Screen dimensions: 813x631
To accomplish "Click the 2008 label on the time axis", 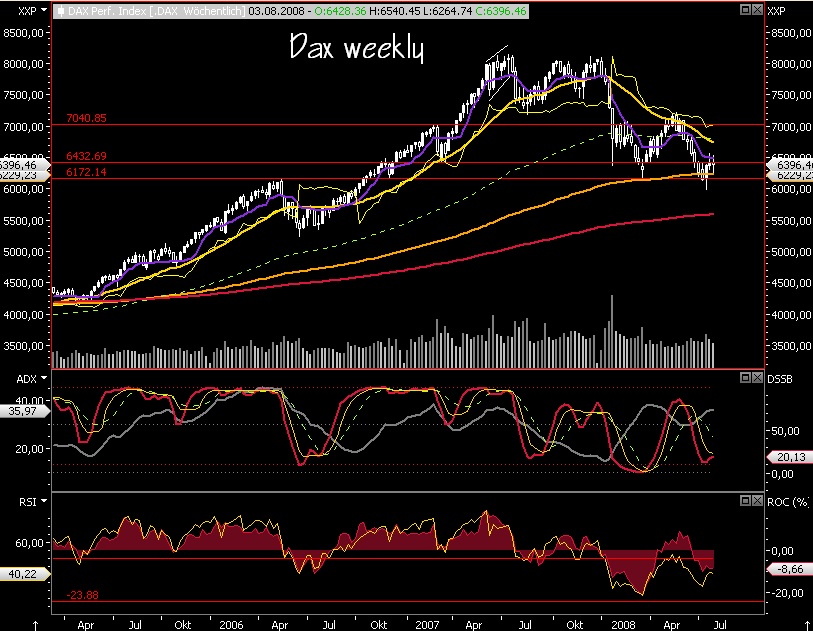I will pos(623,625).
